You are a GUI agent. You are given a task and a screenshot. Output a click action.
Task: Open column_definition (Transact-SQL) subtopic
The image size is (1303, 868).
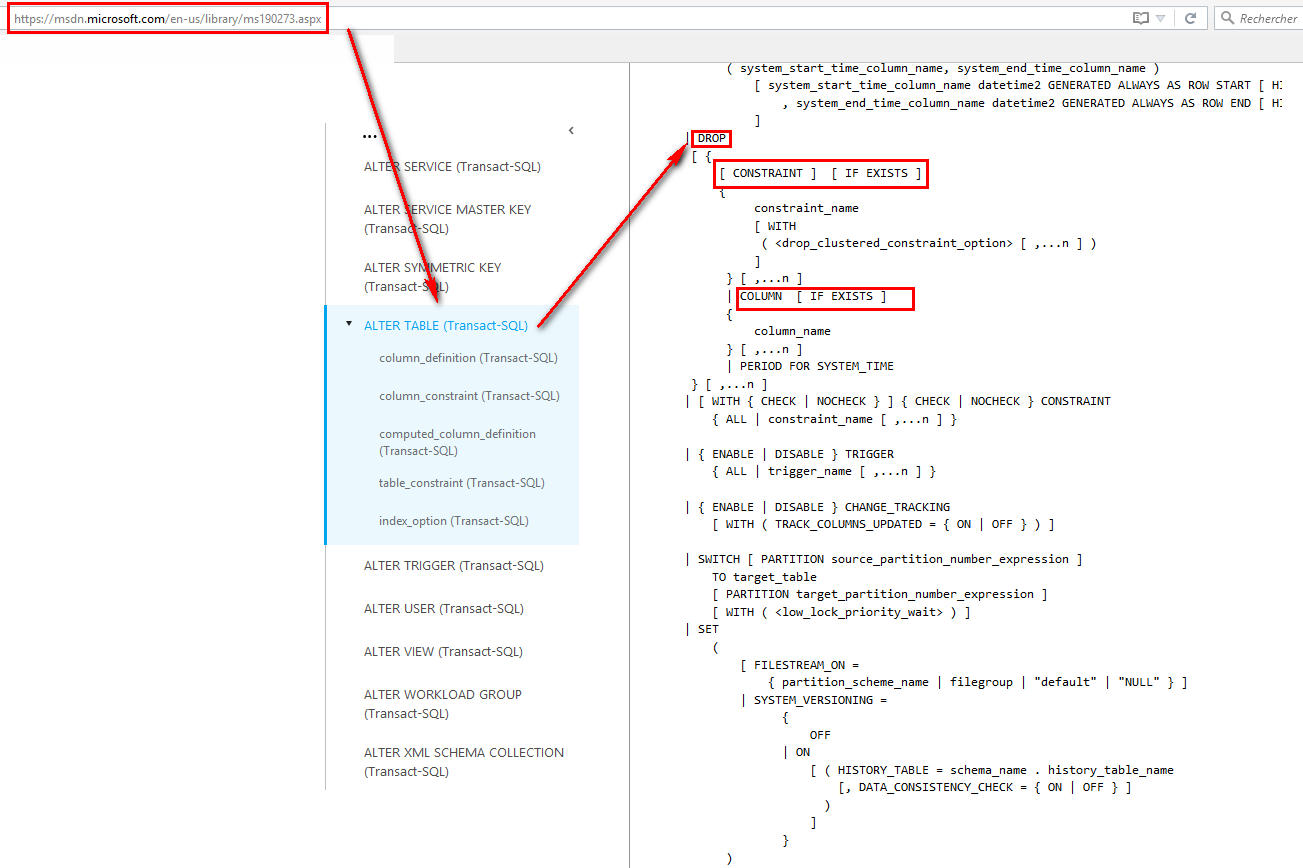(x=468, y=358)
